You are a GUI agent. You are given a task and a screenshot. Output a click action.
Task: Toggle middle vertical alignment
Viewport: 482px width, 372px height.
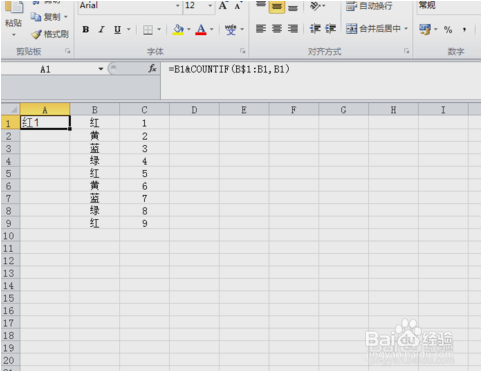tap(277, 6)
